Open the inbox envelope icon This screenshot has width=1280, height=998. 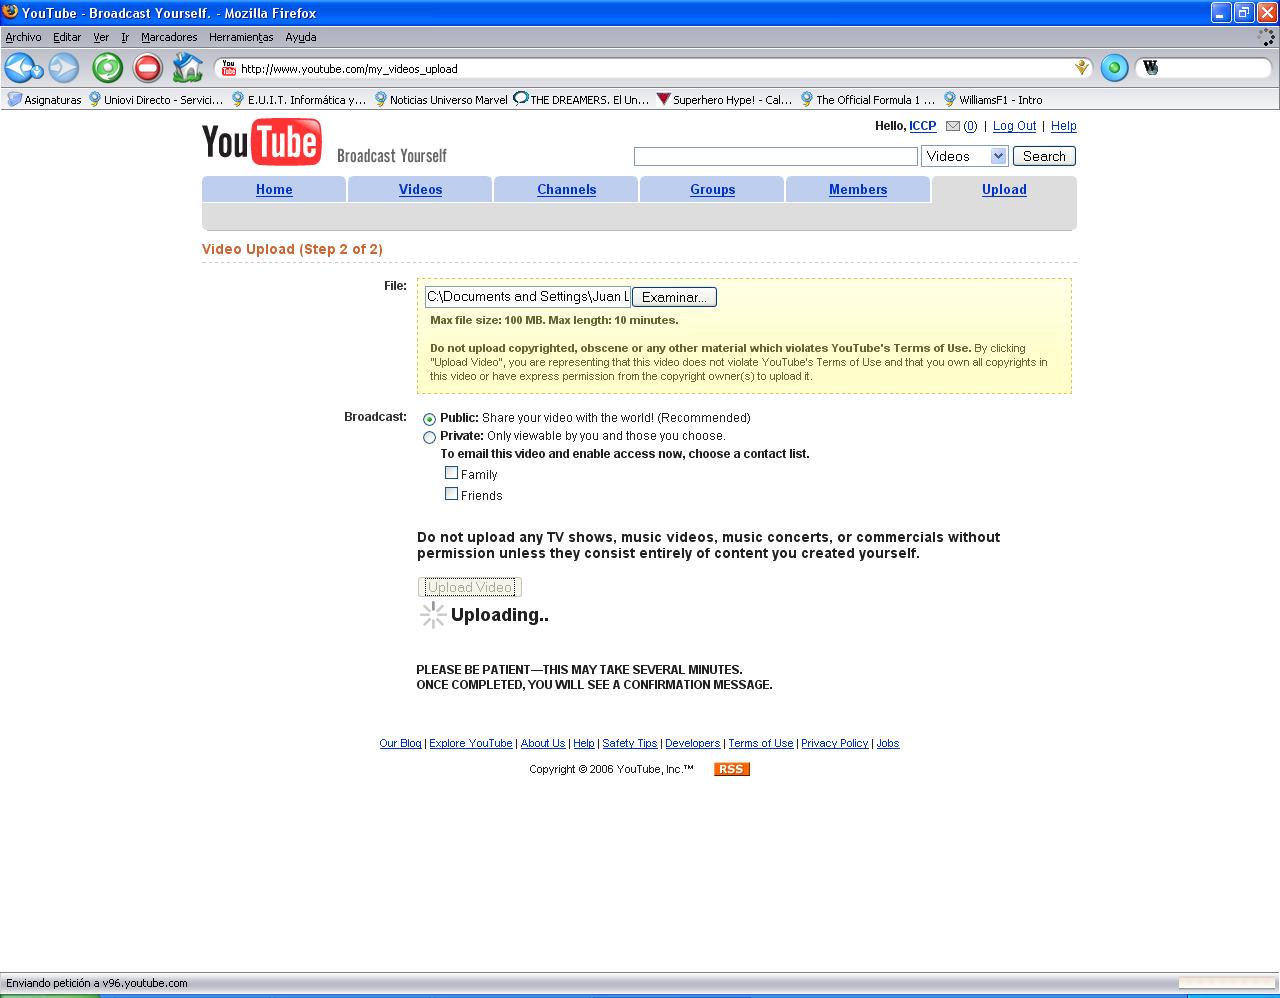953,126
